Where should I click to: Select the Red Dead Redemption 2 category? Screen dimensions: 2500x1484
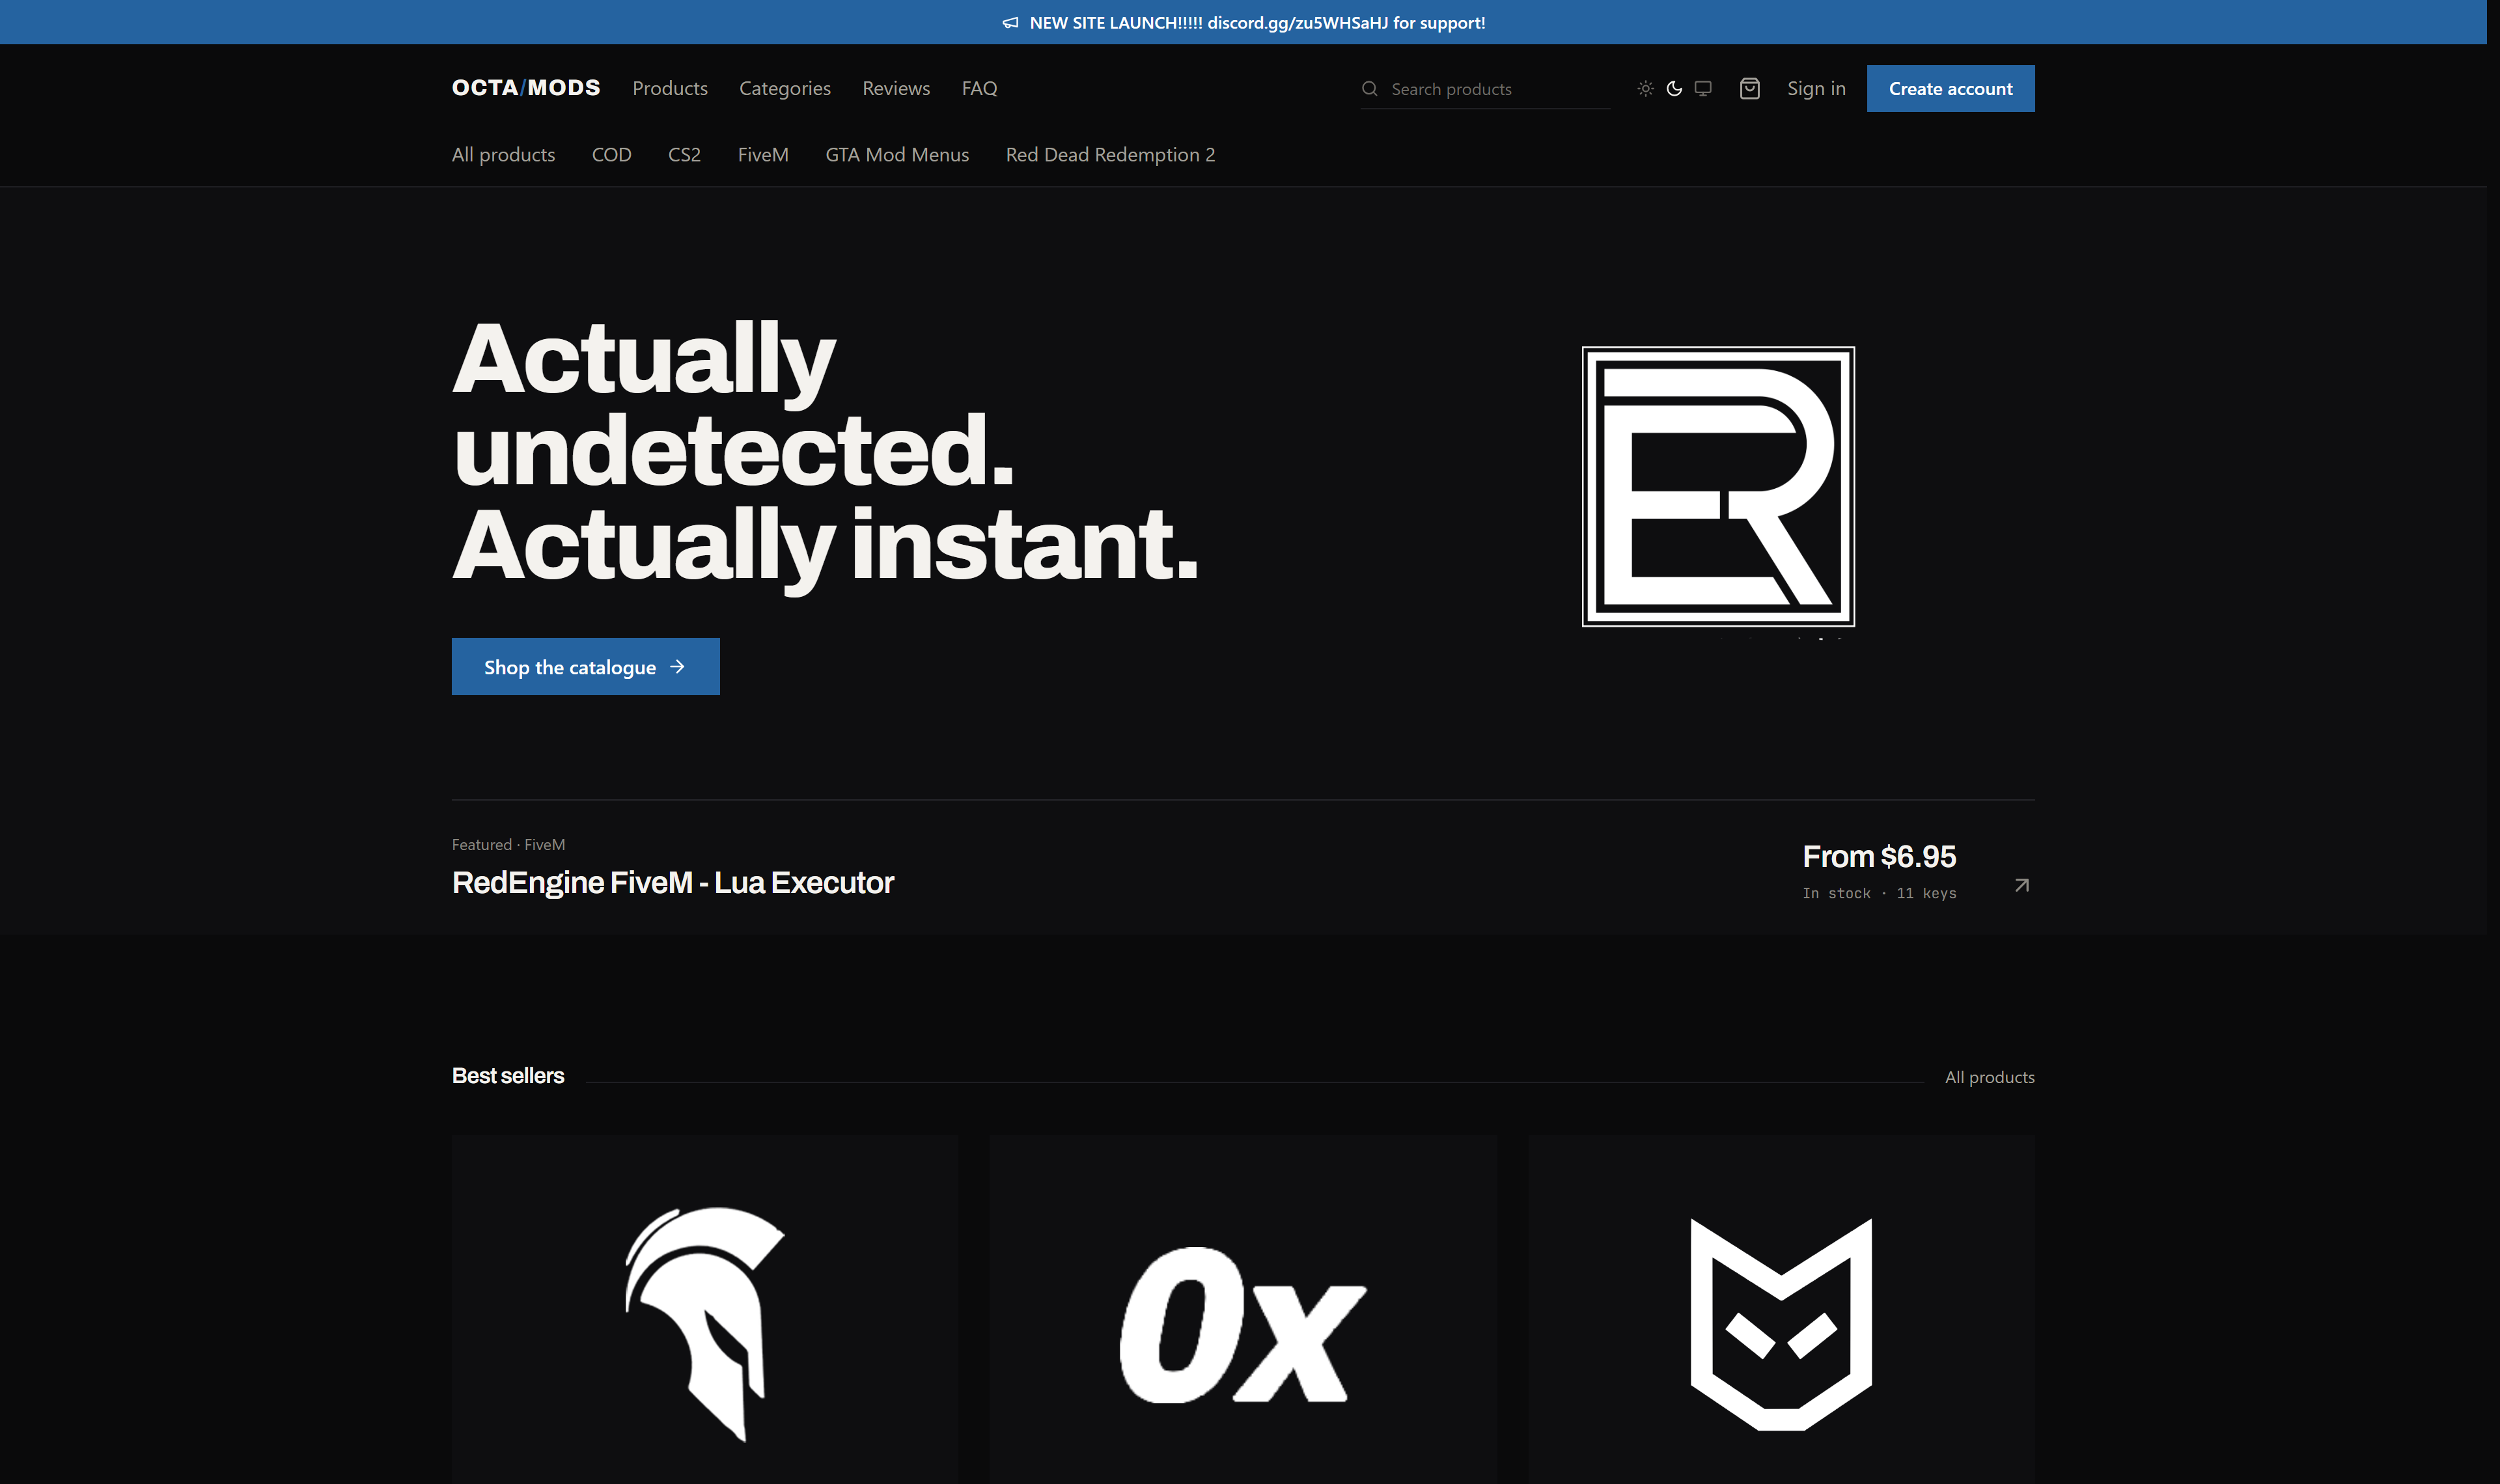[x=1110, y=154]
